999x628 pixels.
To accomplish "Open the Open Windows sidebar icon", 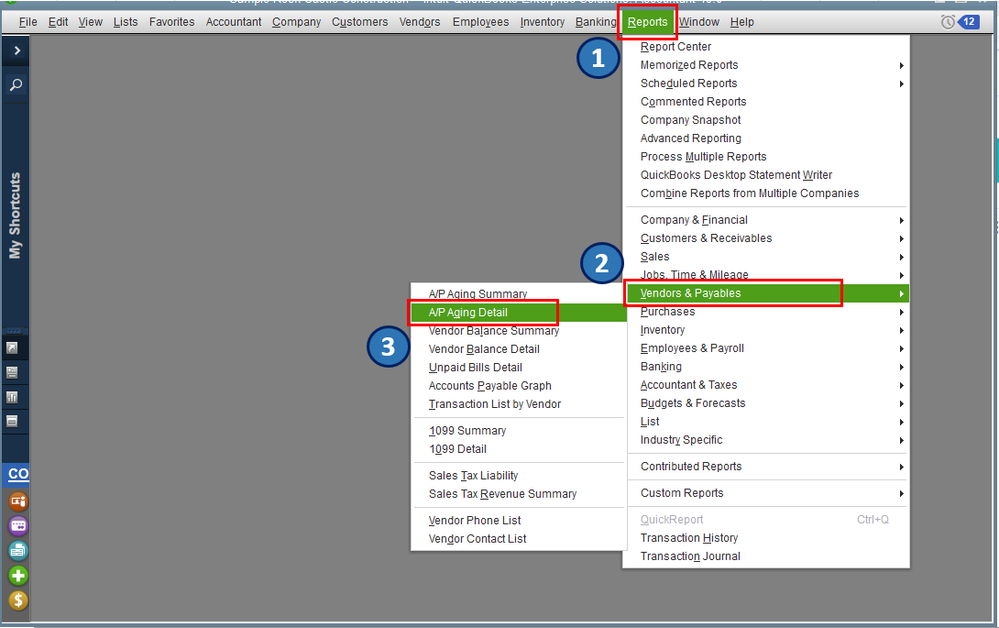I will pyautogui.click(x=12, y=421).
